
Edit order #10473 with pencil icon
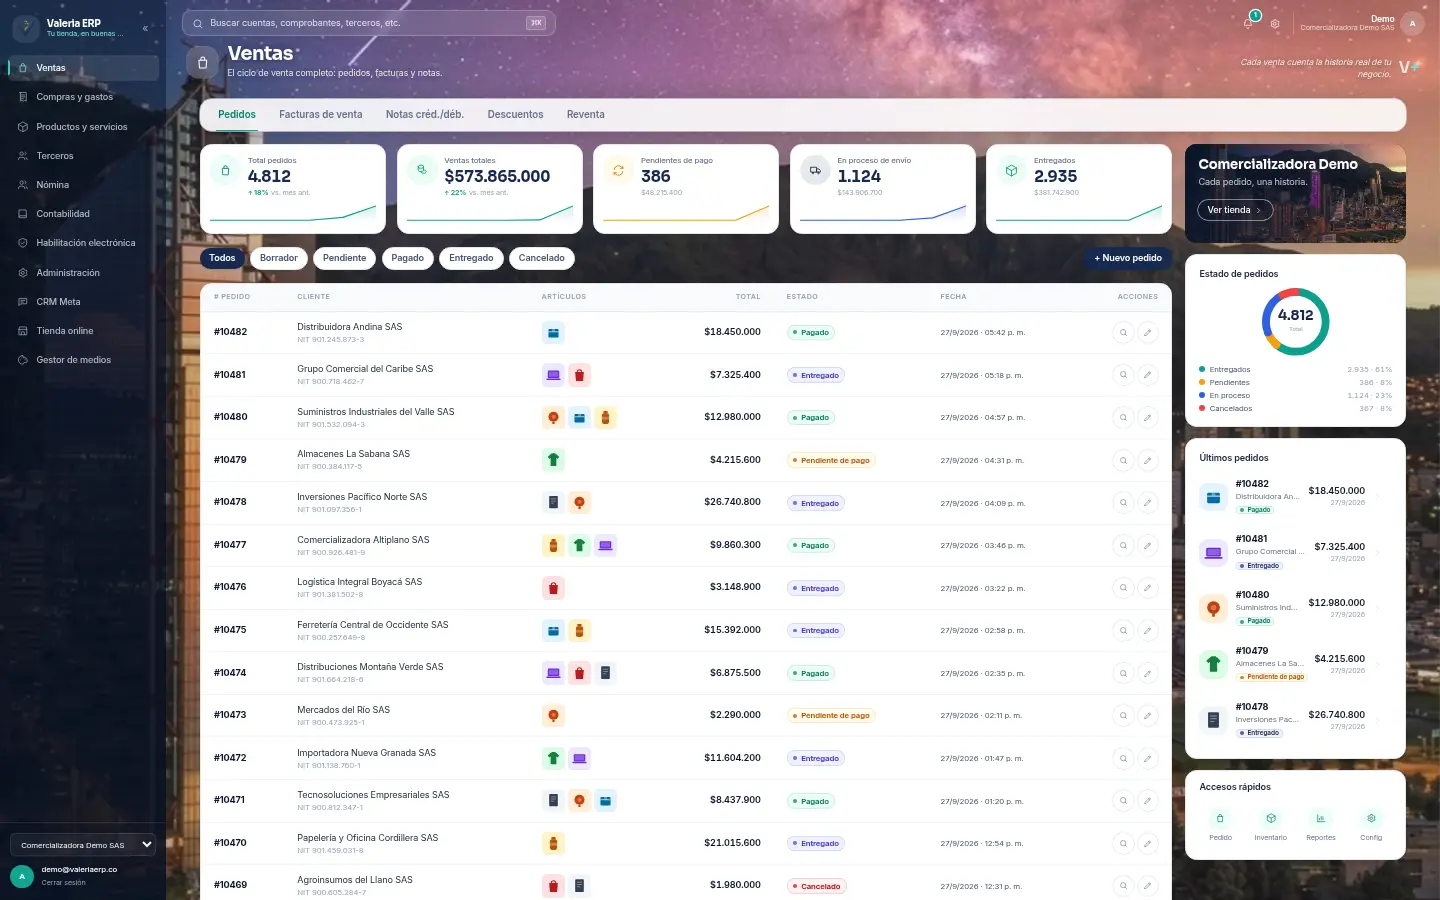(x=1148, y=715)
